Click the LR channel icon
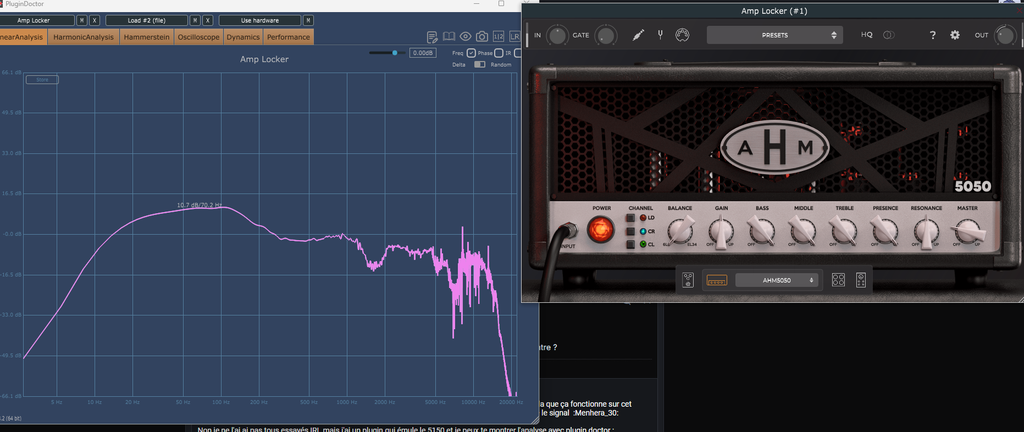 point(515,37)
